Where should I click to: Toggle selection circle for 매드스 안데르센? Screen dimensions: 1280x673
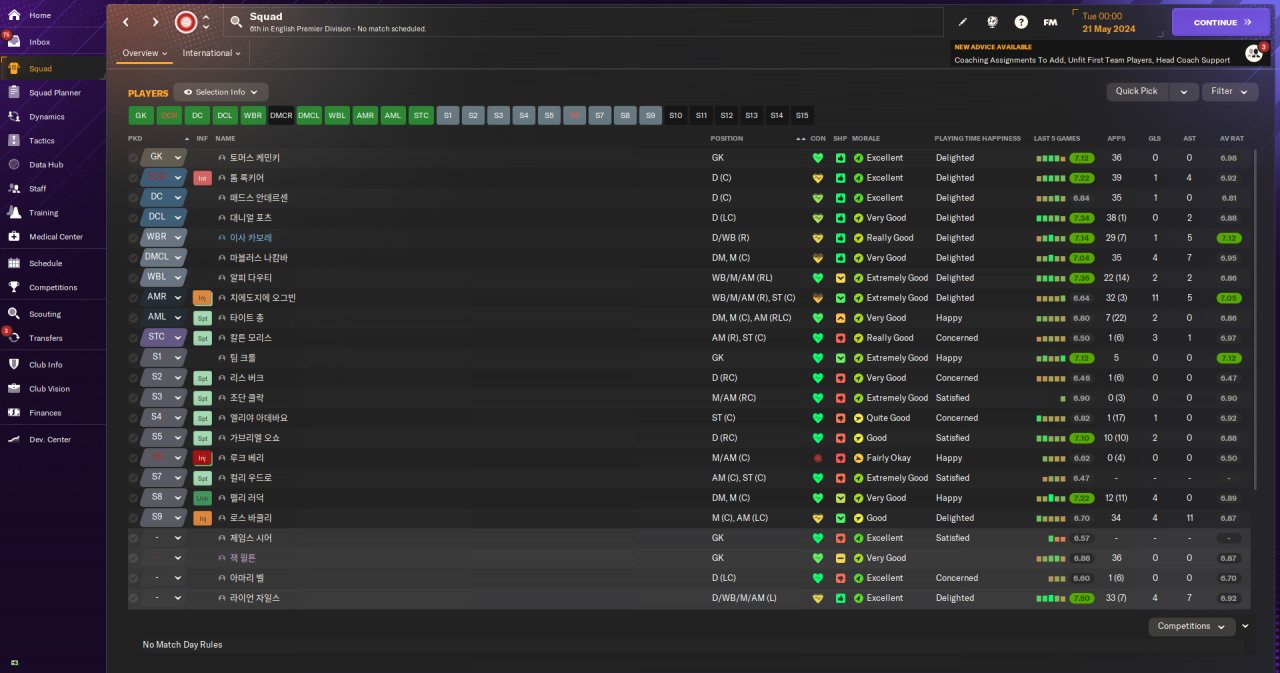(x=133, y=198)
